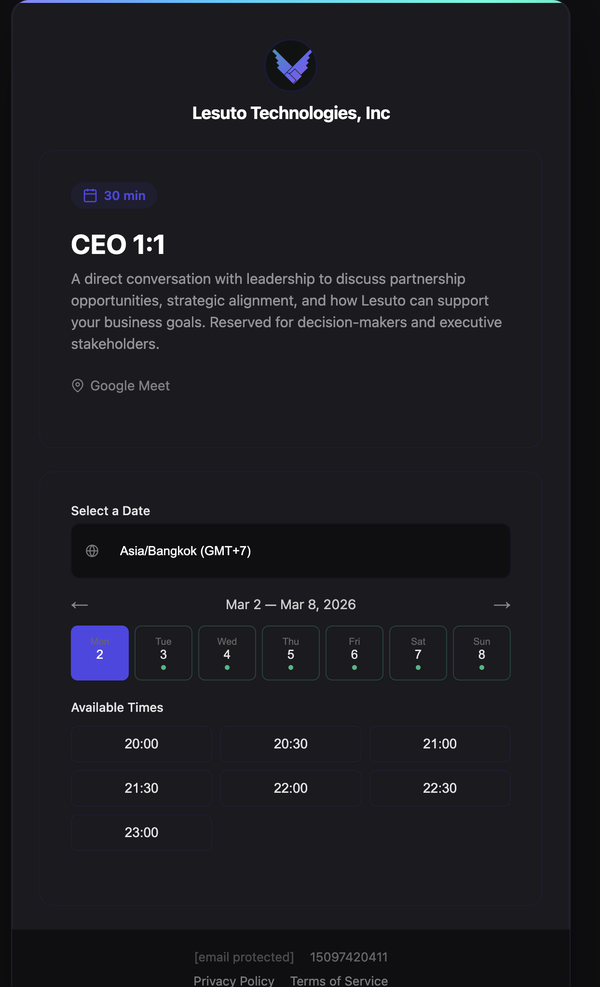Open the Terms of Service link
The image size is (600, 987).
tap(339, 981)
